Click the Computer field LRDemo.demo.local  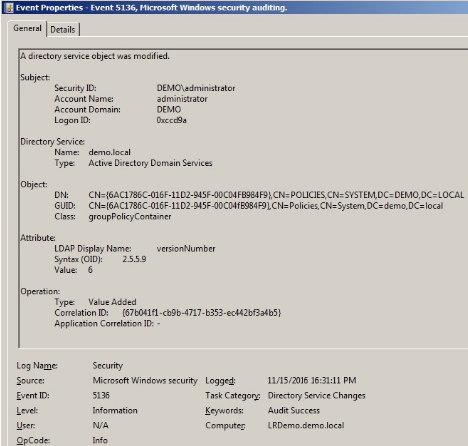(x=306, y=425)
